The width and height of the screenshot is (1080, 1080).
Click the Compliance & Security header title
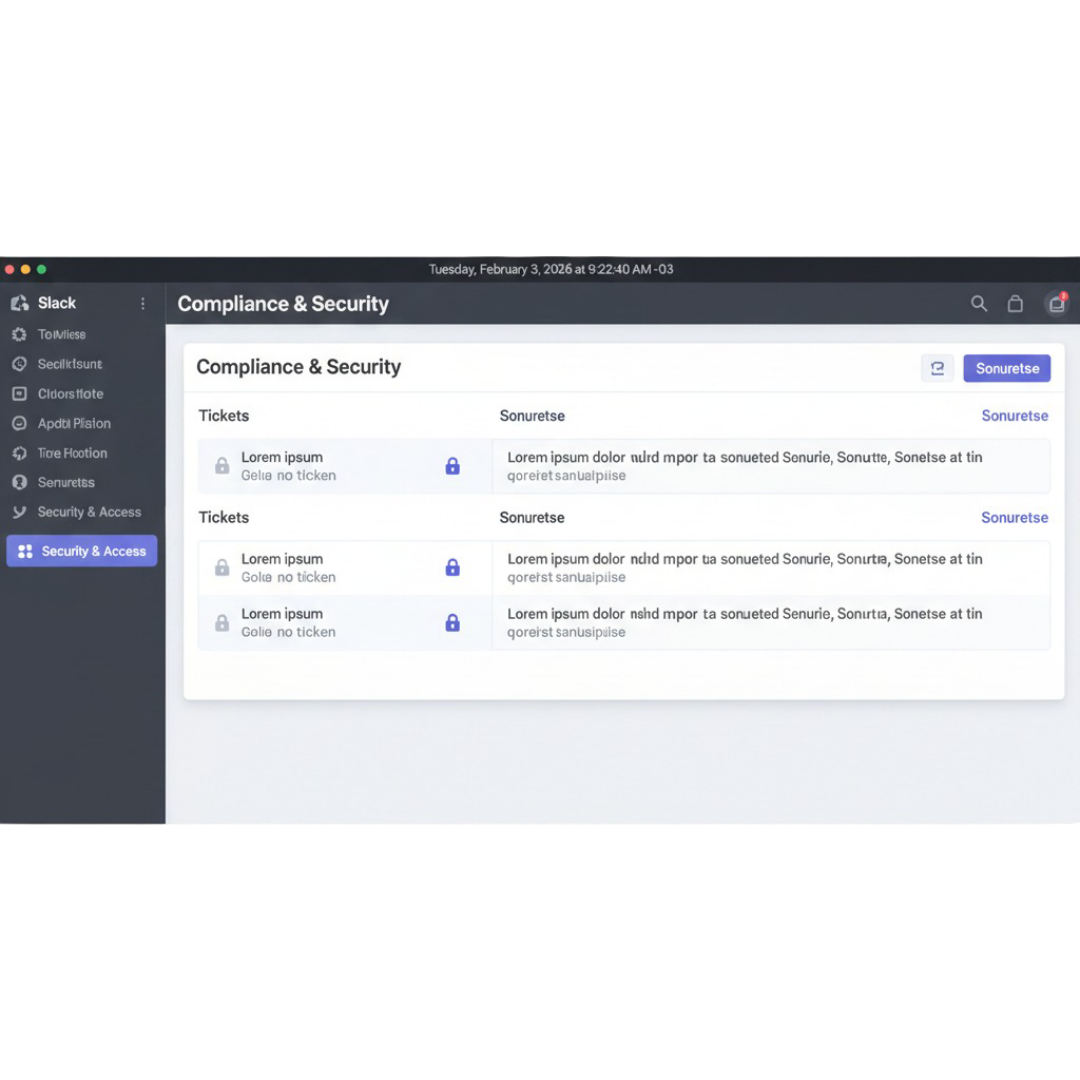(x=283, y=304)
